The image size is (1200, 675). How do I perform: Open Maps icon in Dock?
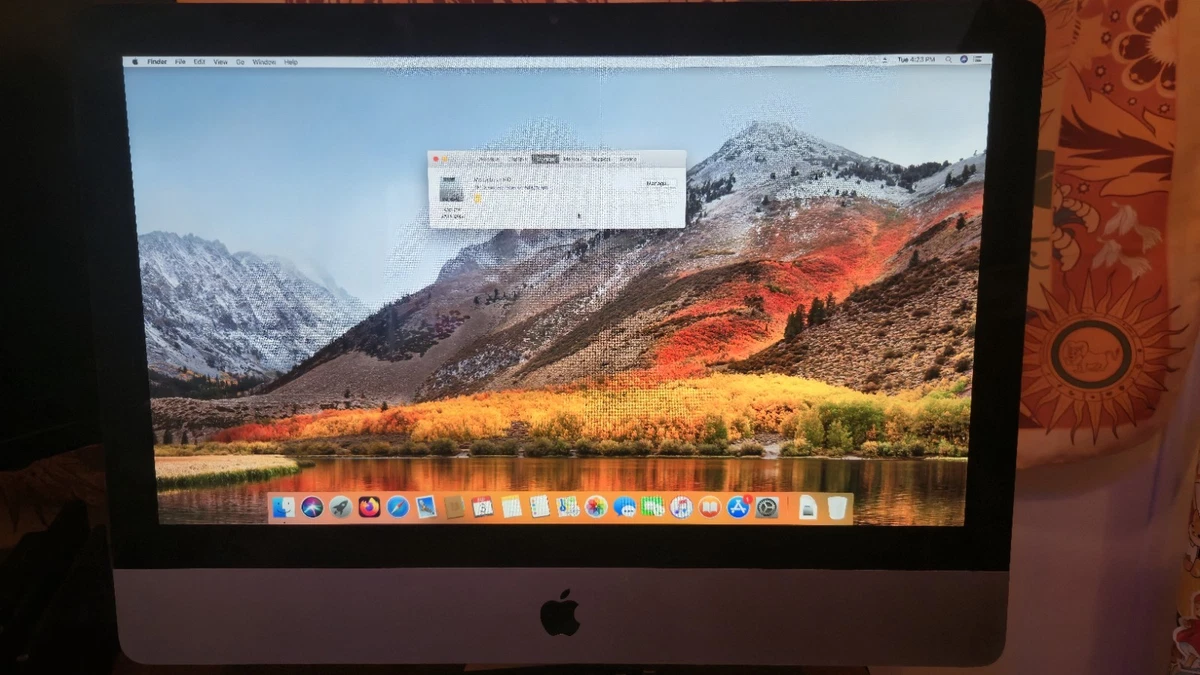pyautogui.click(x=567, y=507)
